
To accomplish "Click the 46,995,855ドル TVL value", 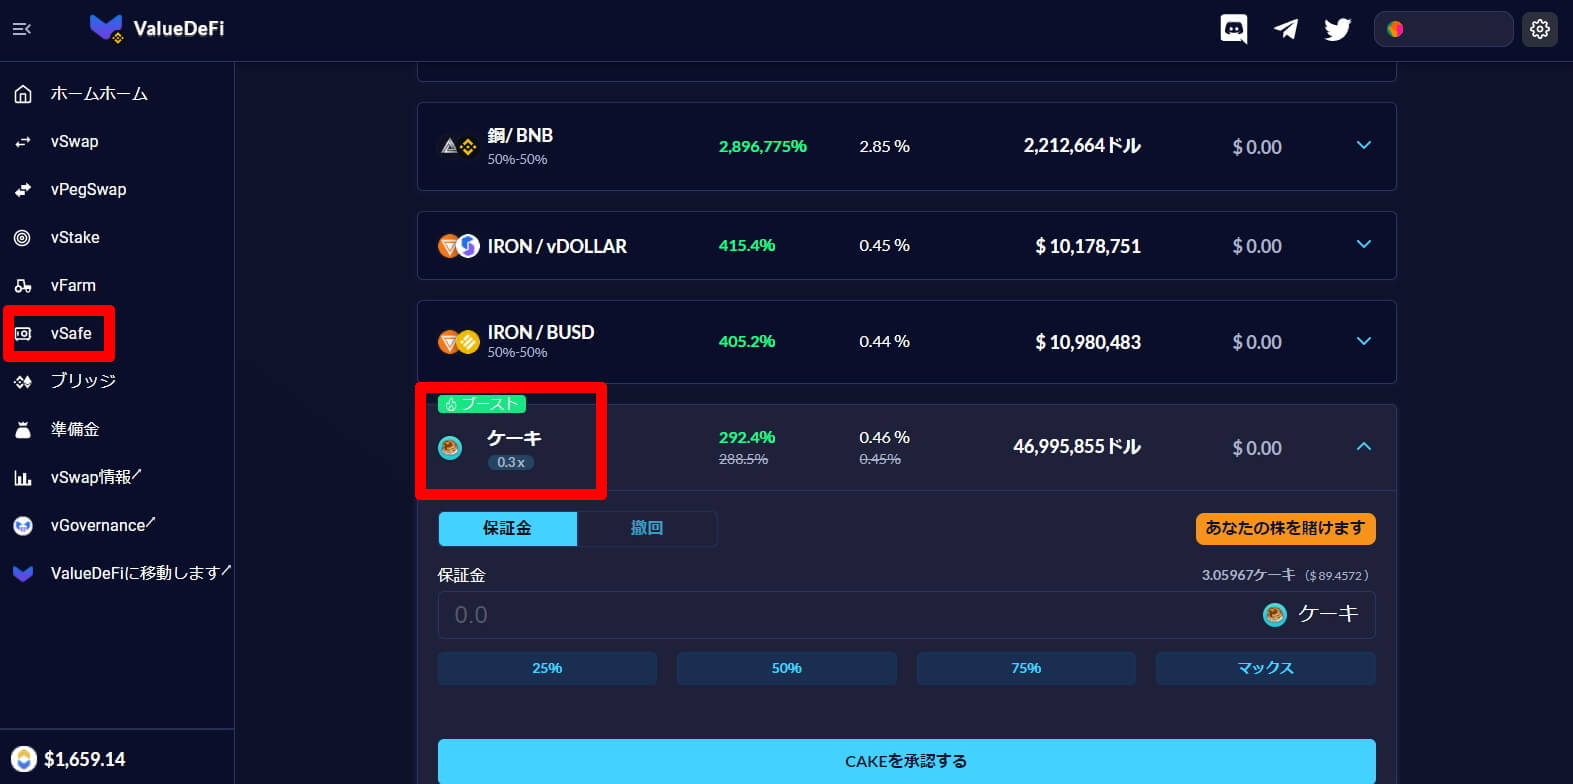I will click(1077, 446).
